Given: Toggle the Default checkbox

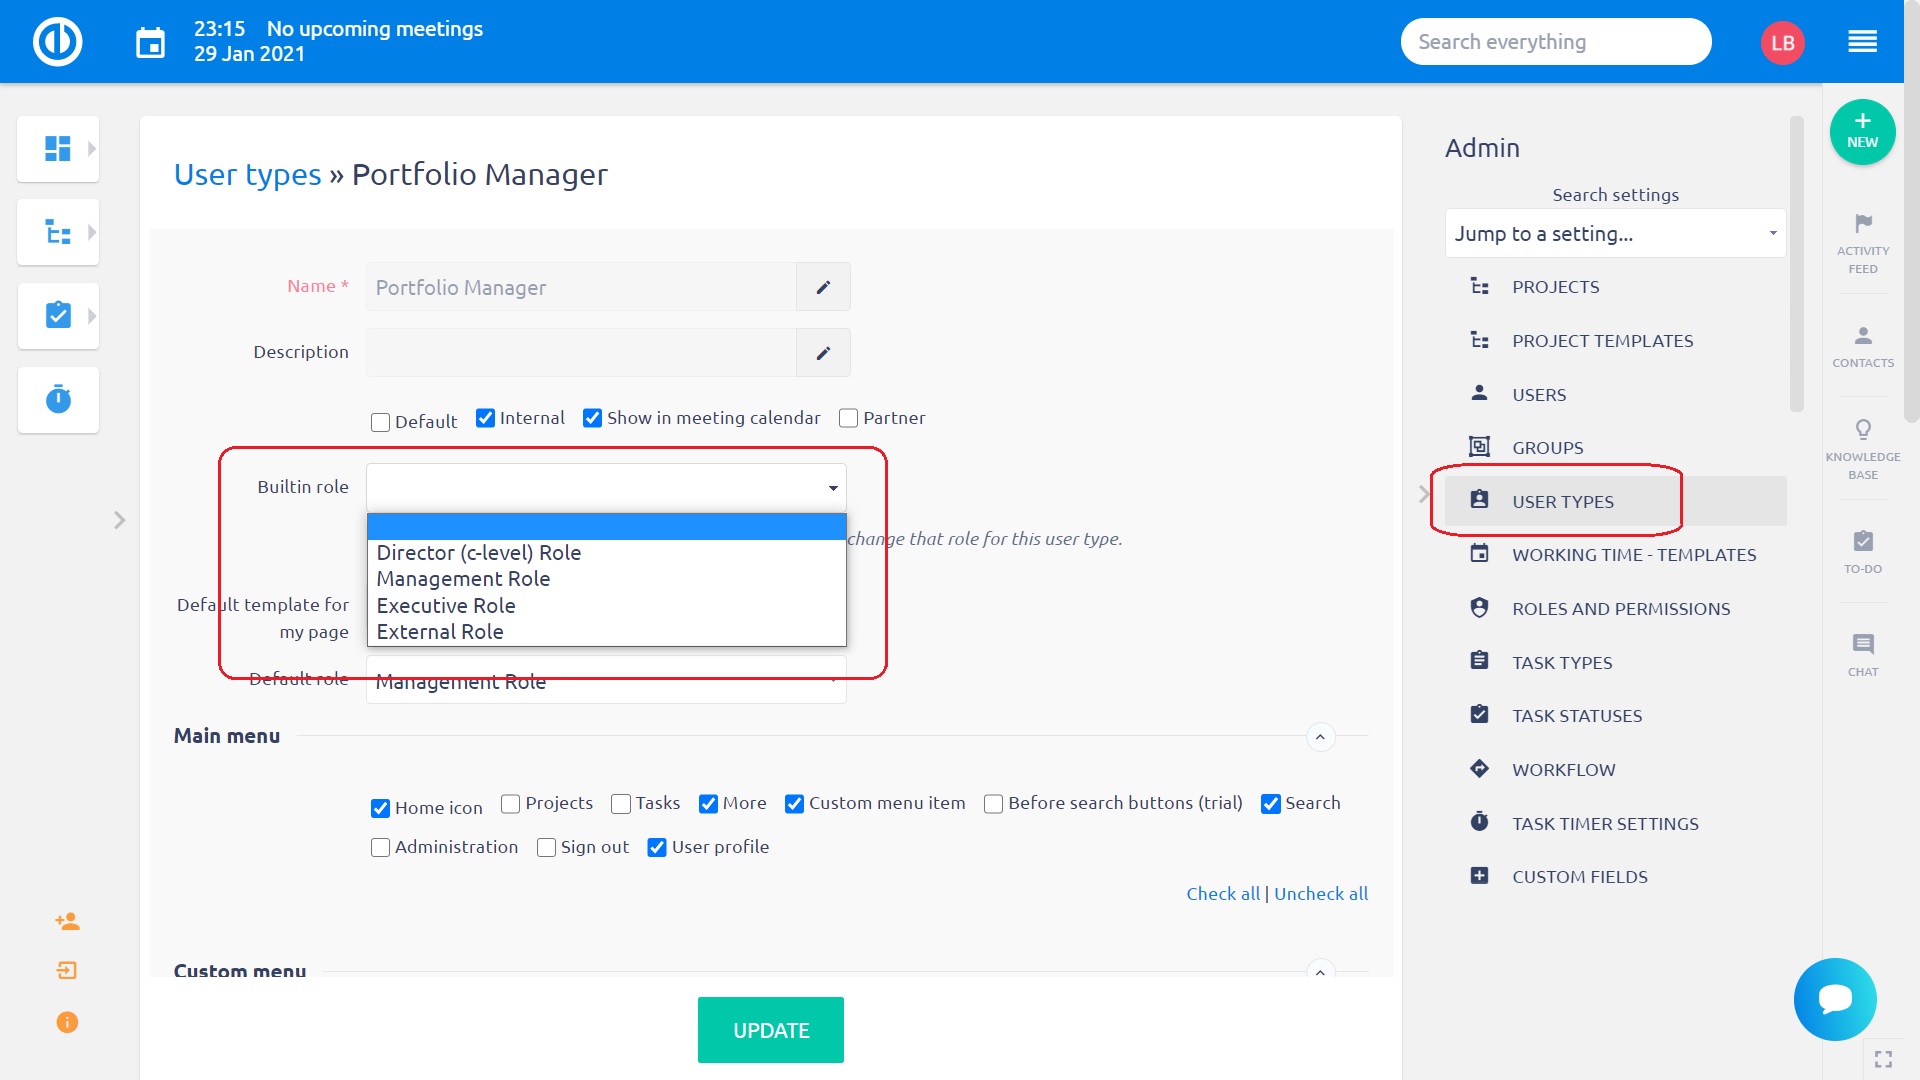Looking at the screenshot, I should click(x=380, y=422).
